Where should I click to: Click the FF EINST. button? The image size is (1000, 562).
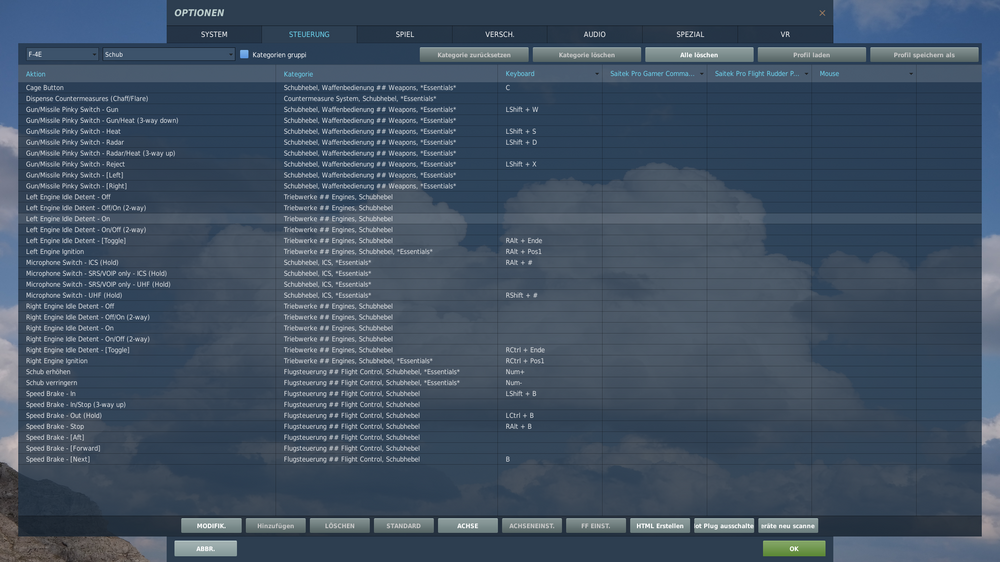tap(596, 526)
